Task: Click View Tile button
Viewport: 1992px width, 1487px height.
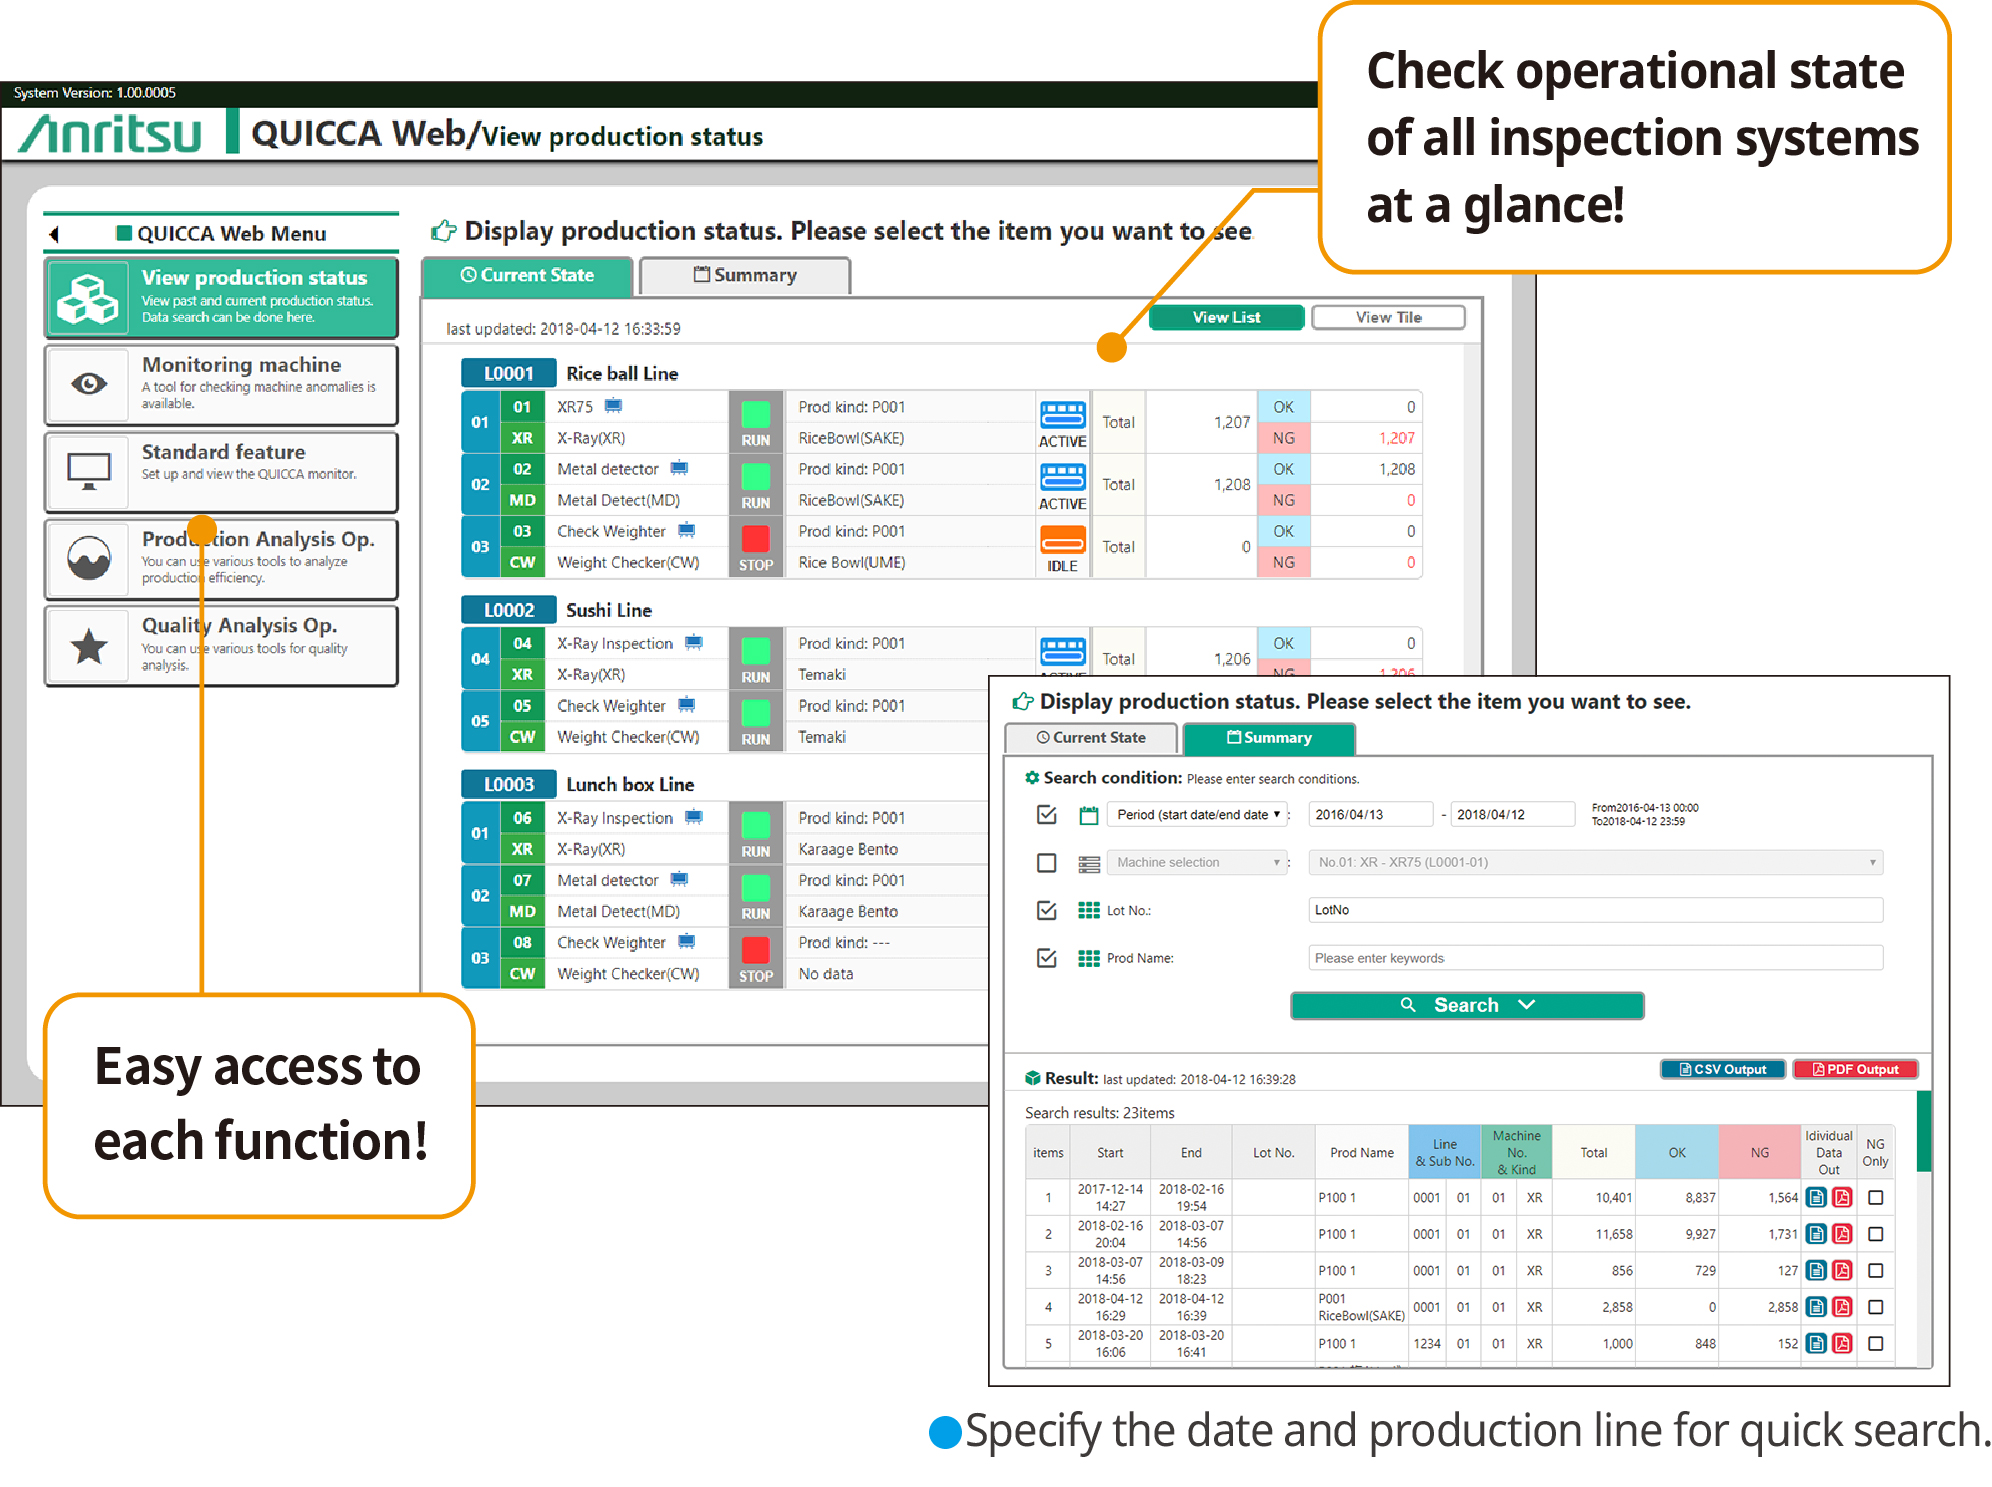Action: coord(1388,317)
